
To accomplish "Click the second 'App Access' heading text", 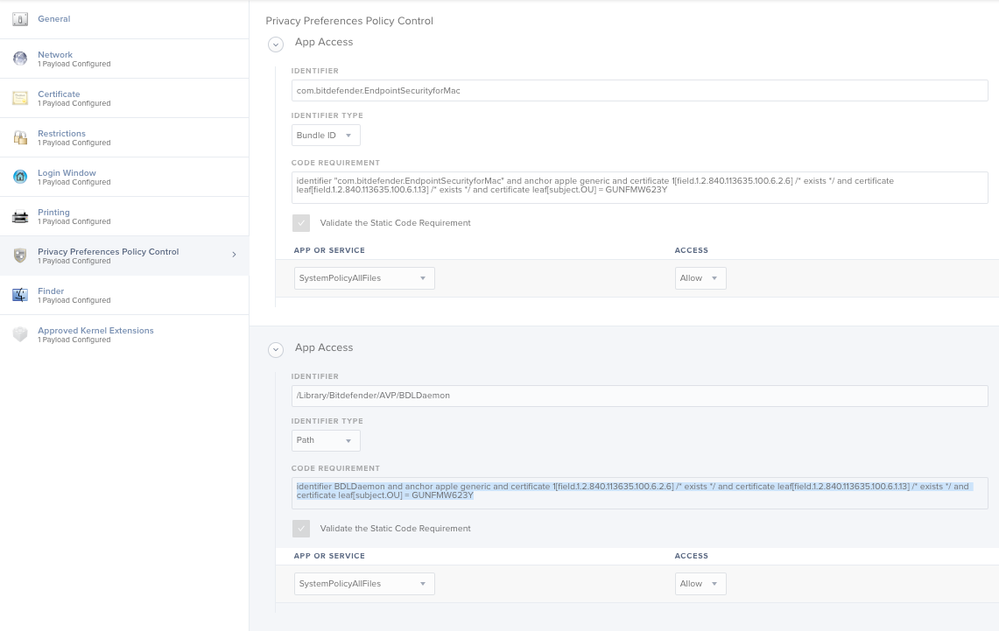I will pos(324,347).
